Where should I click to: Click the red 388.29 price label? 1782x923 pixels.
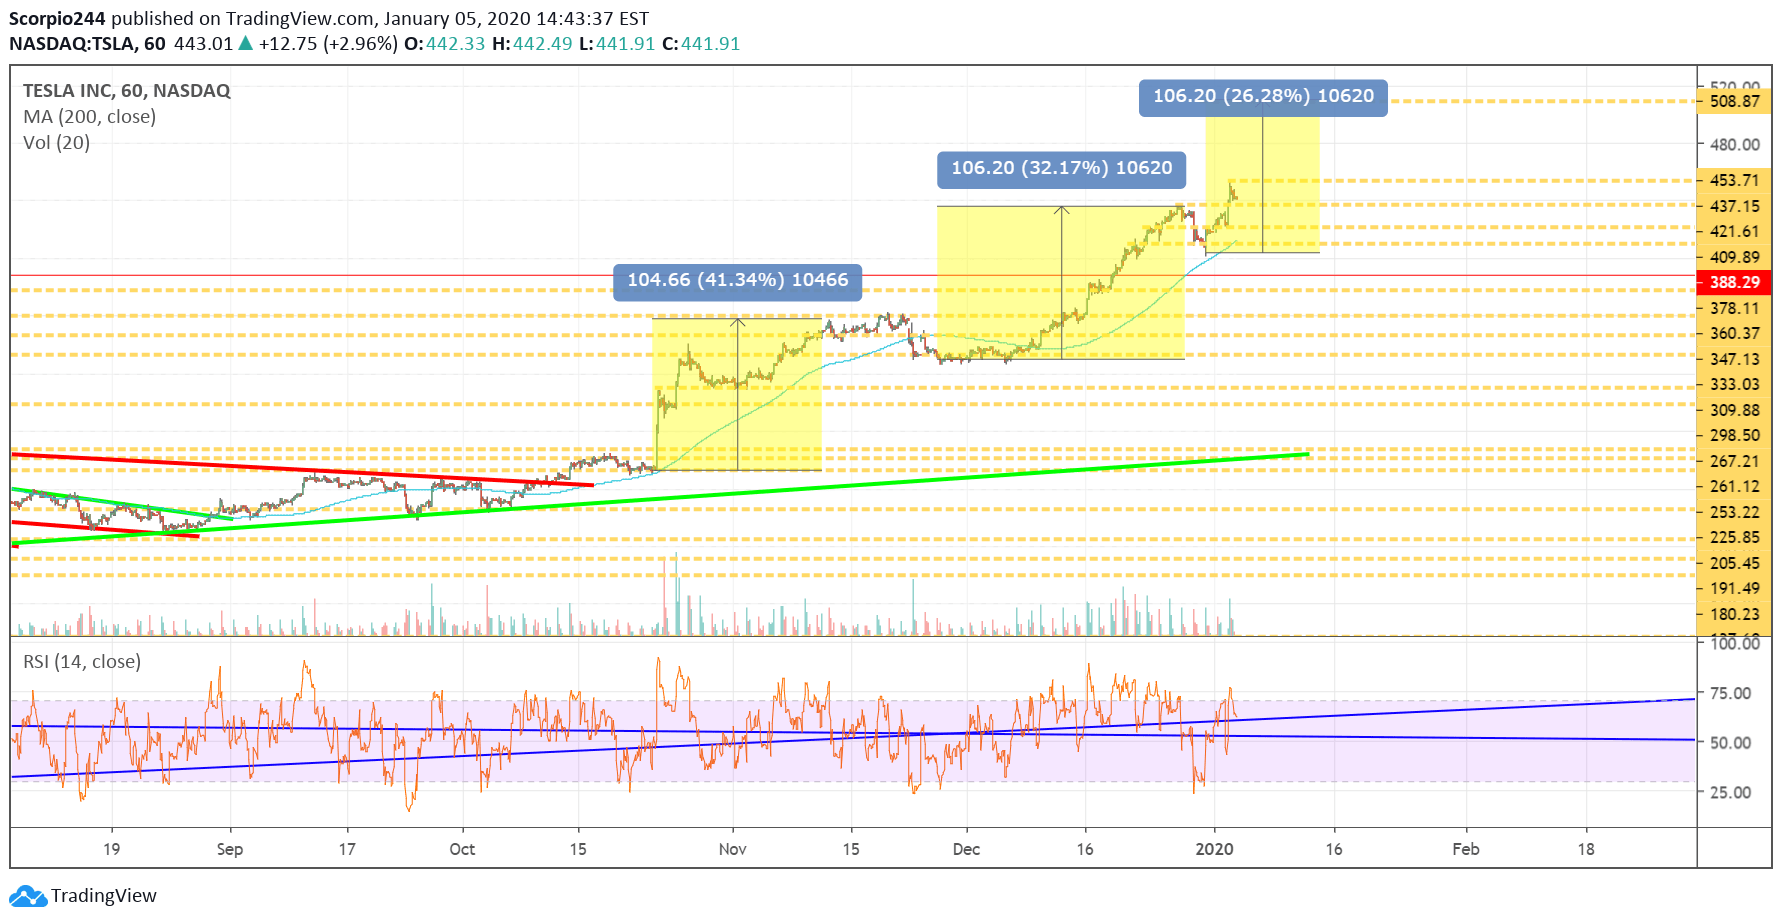[1734, 283]
